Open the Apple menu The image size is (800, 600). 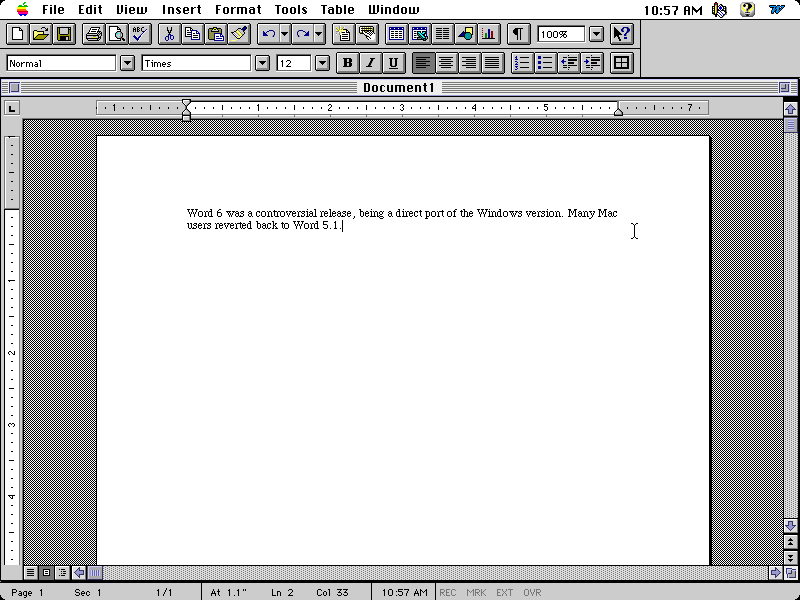point(22,9)
